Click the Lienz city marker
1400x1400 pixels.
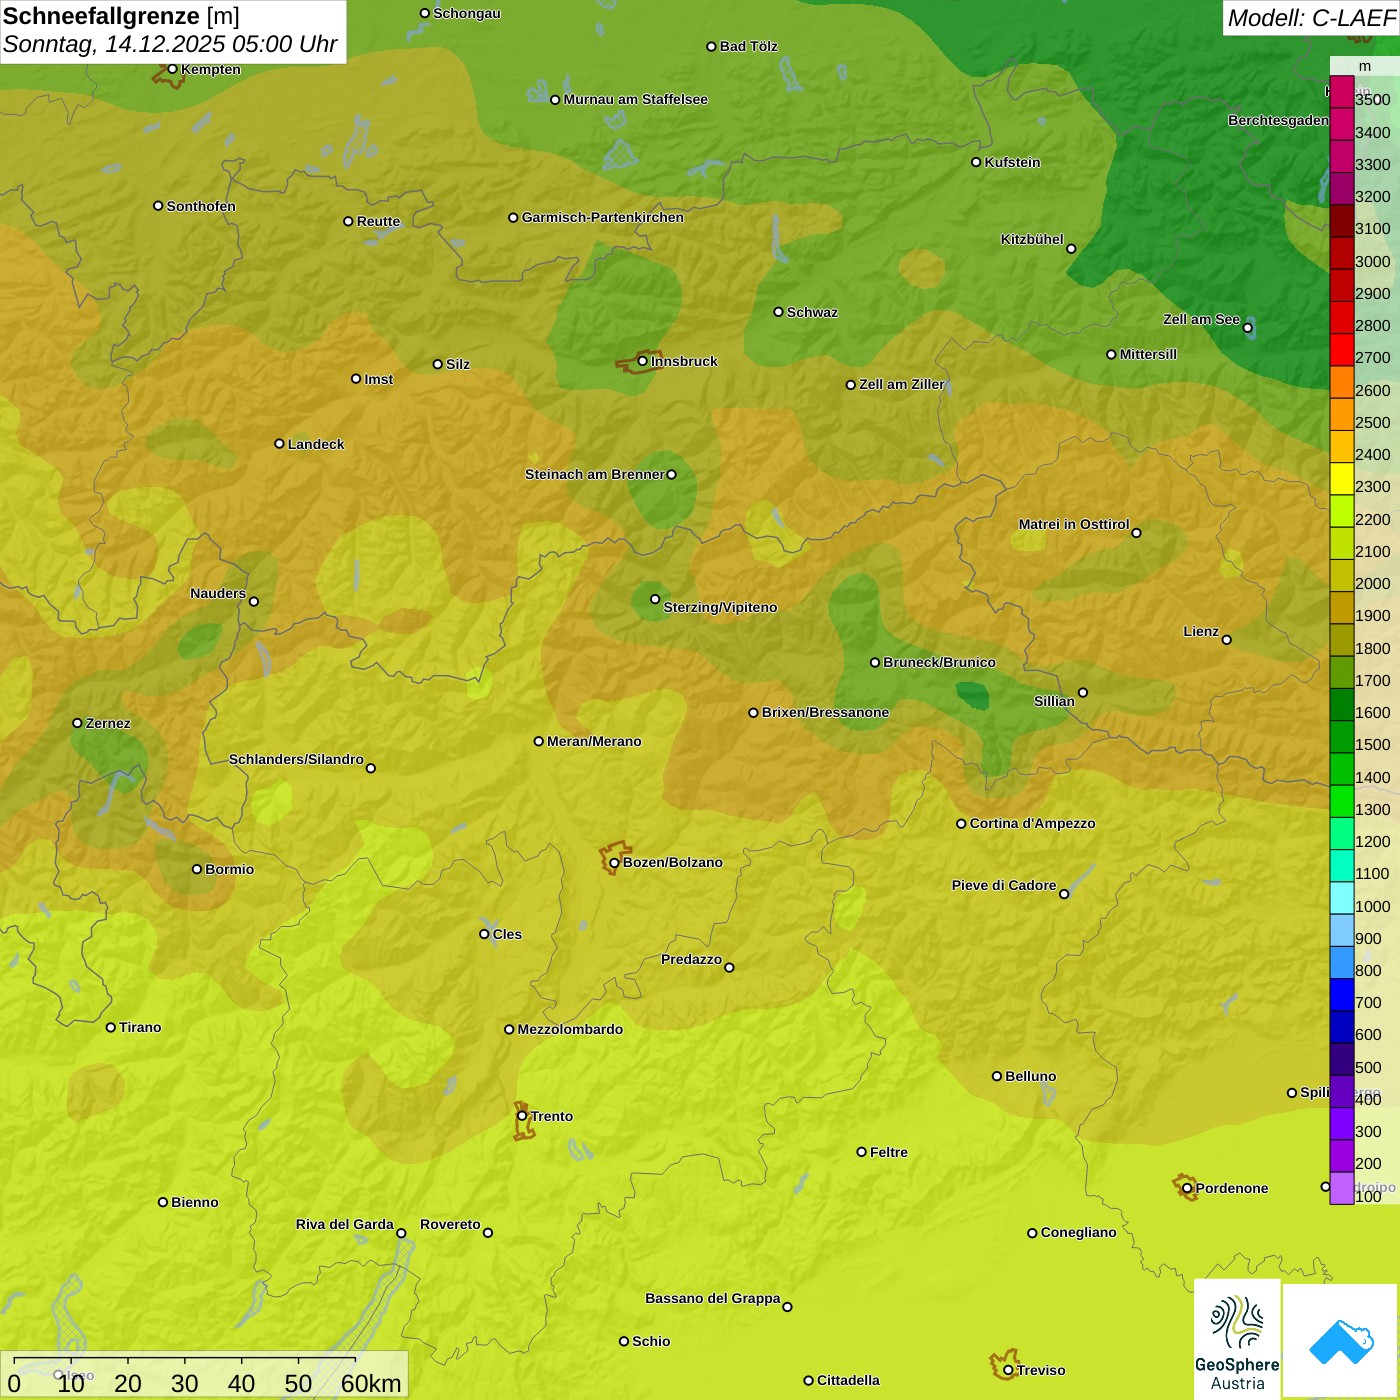[1227, 640]
